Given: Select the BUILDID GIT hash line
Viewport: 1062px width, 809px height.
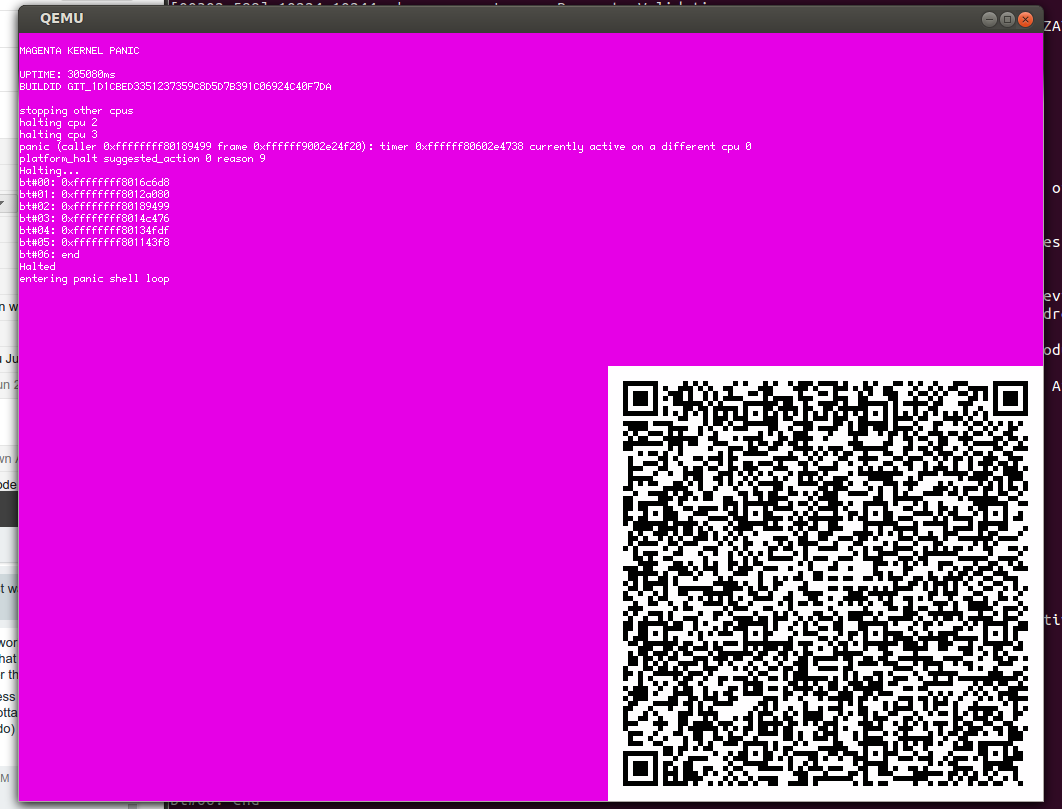Looking at the screenshot, I should (175, 87).
